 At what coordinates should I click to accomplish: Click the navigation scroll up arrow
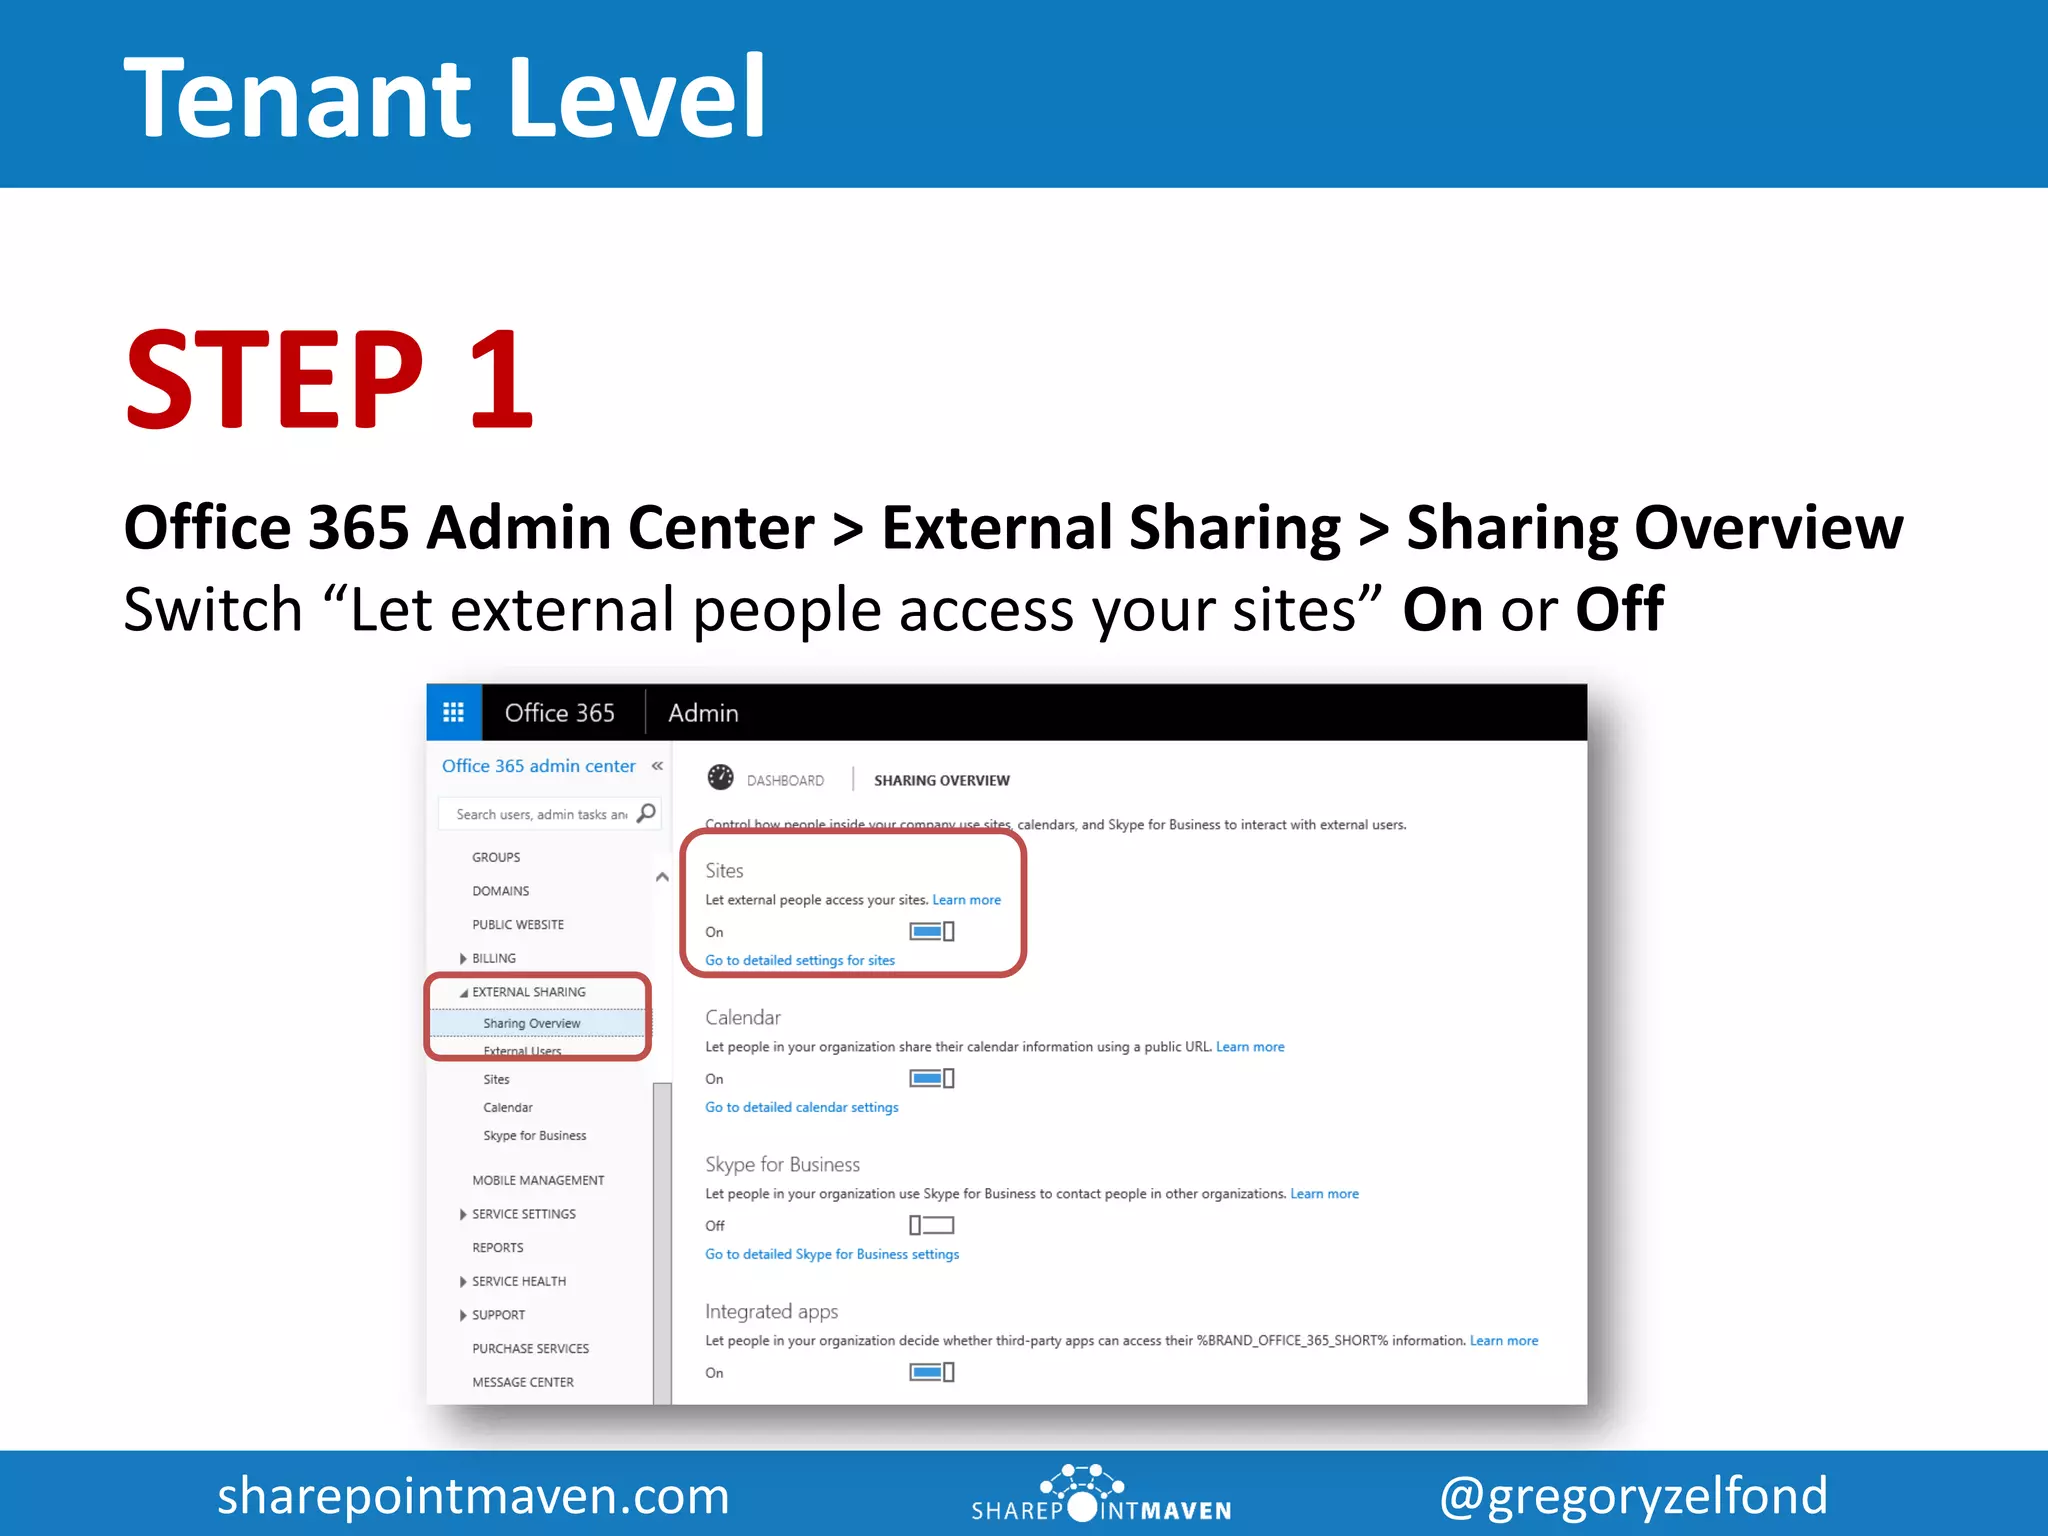(x=662, y=877)
